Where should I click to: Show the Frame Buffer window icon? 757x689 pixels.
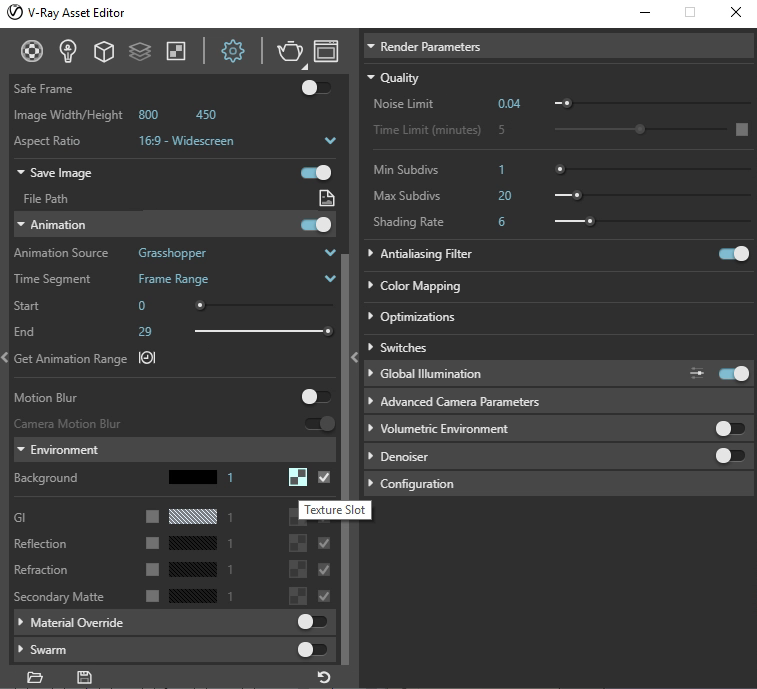pyautogui.click(x=326, y=51)
